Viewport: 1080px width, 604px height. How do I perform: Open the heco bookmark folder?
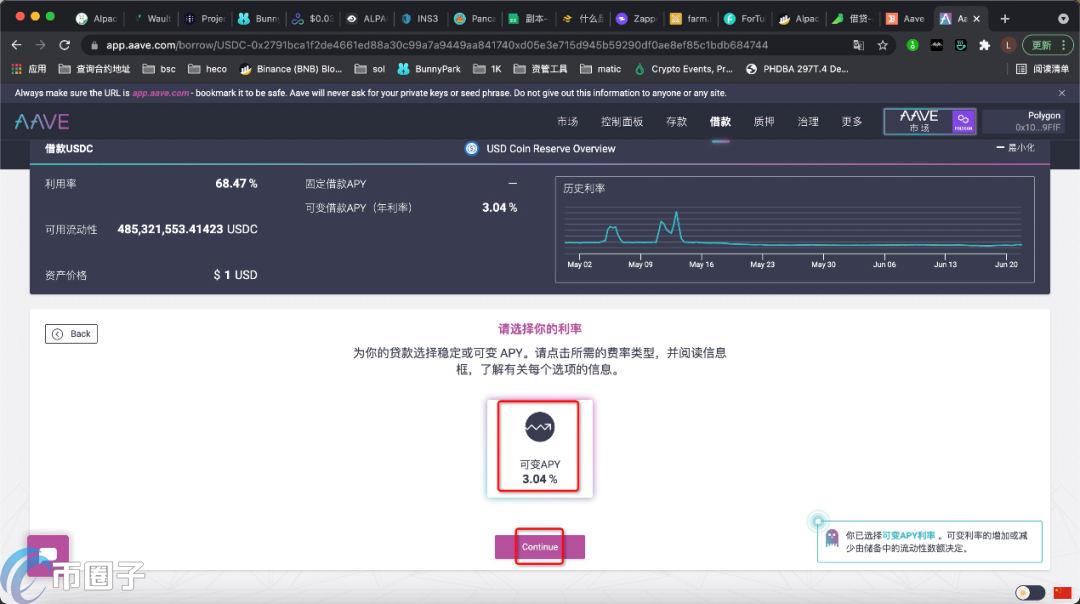(207, 69)
